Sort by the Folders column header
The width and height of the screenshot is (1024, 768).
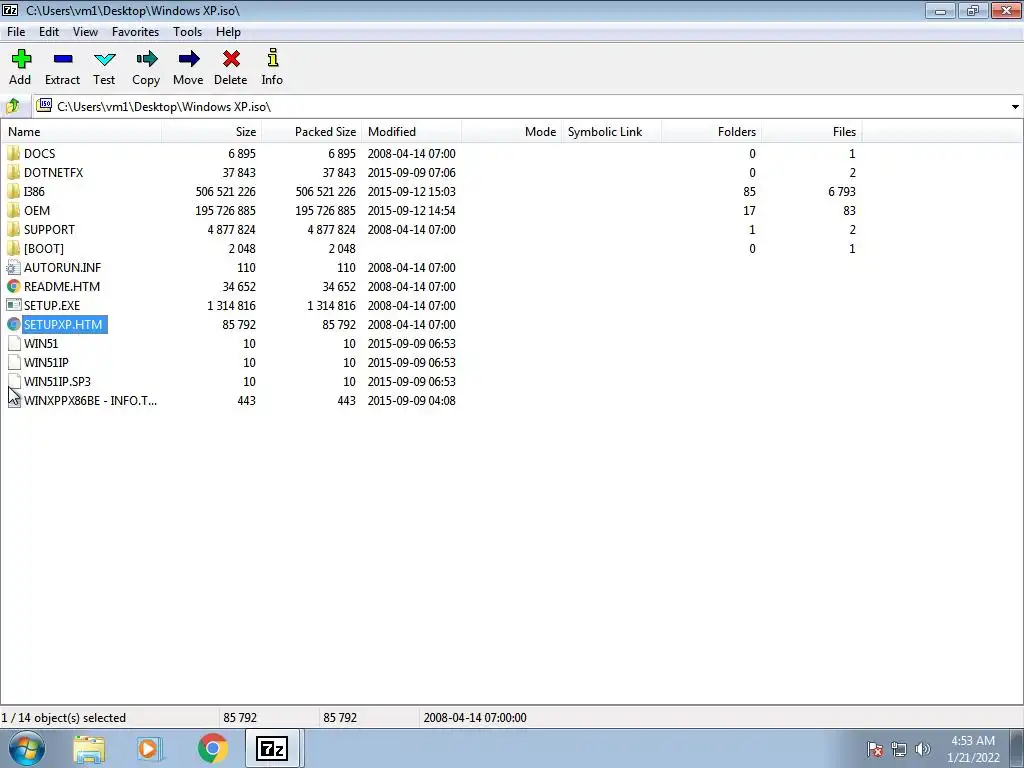tap(712, 131)
